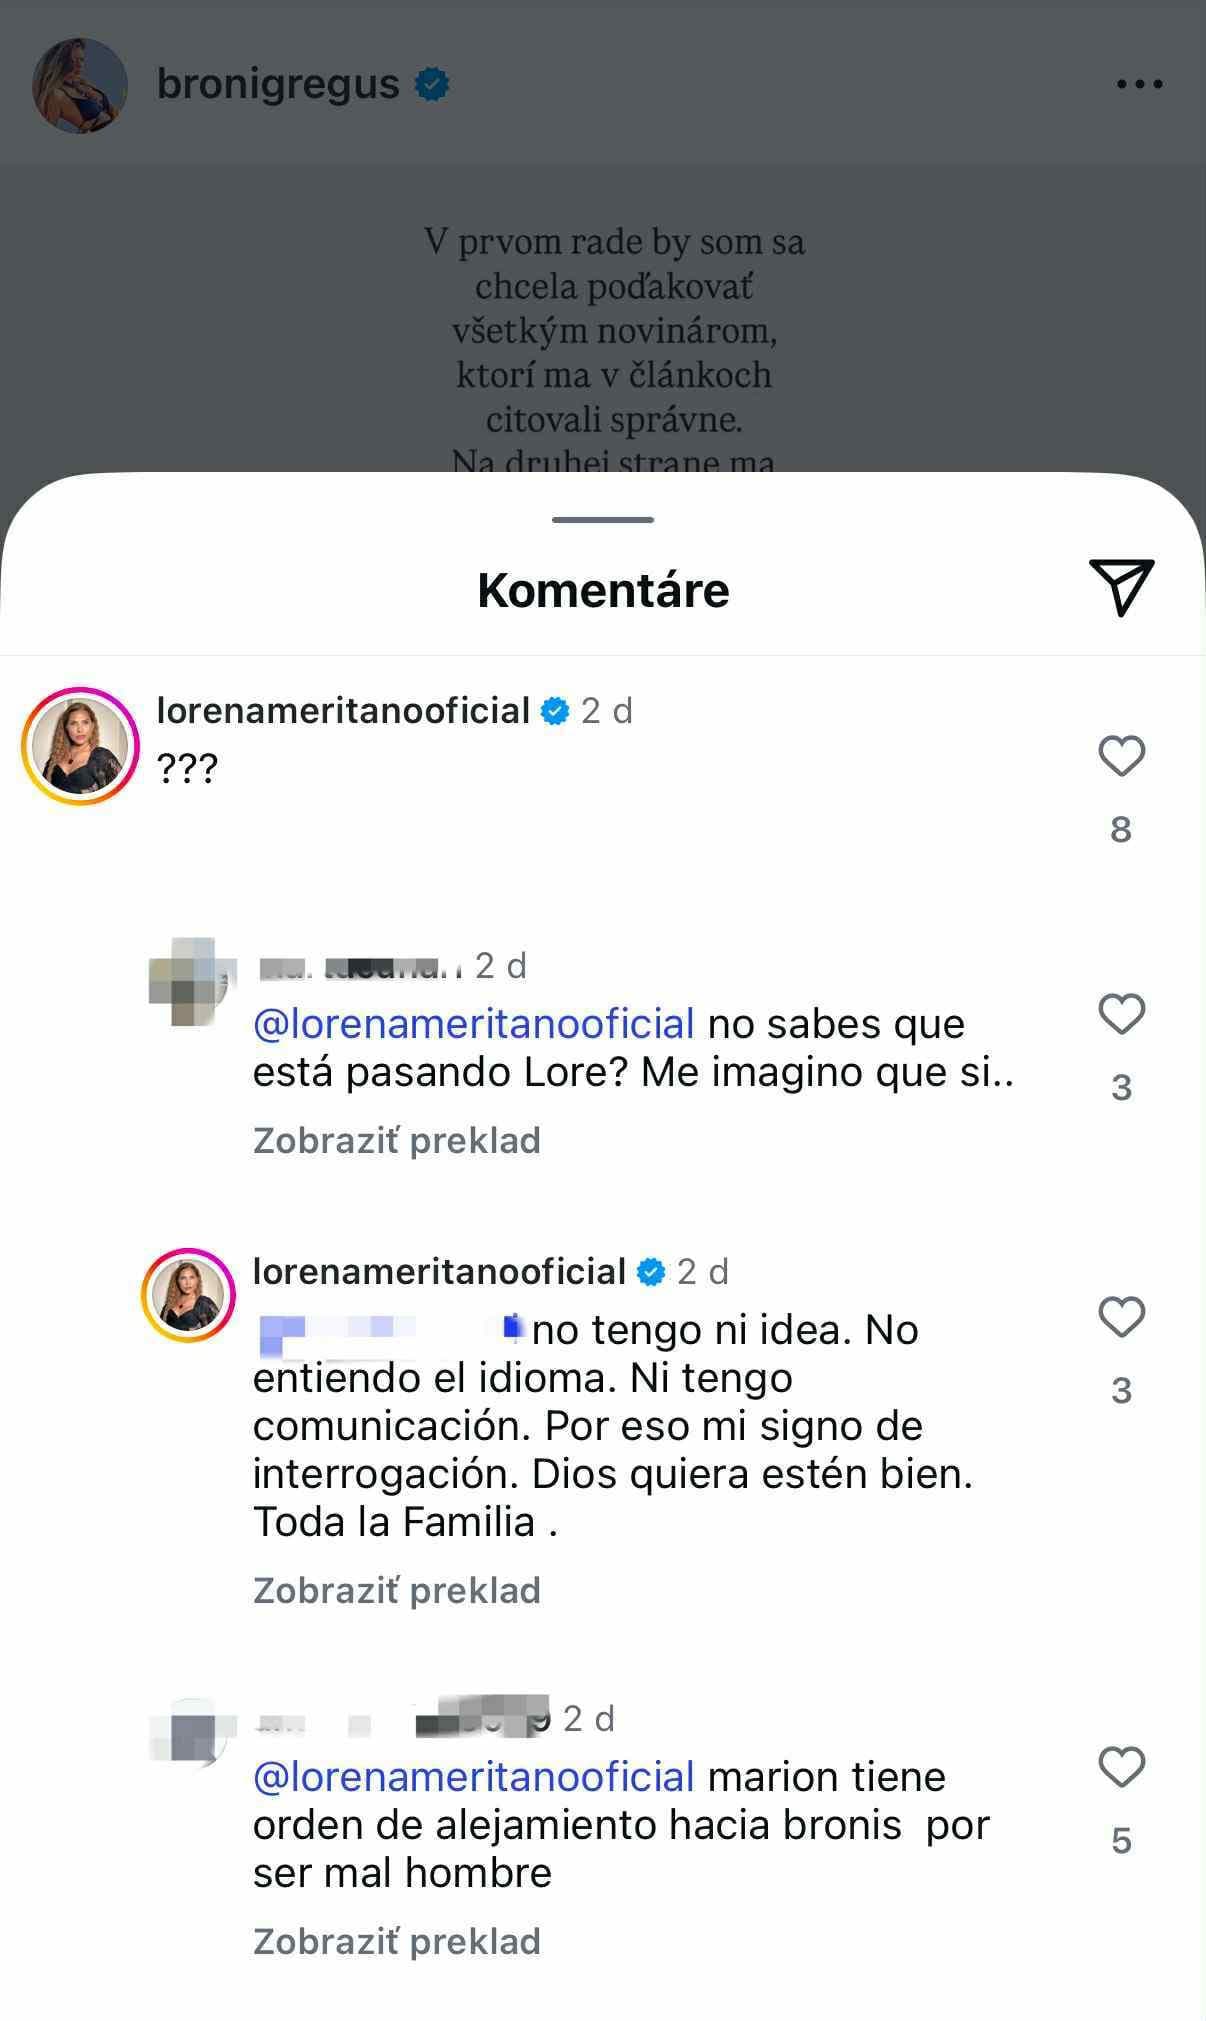Tap the blurred avatar on 'no sabes' reply
The width and height of the screenshot is (1206, 2021).
coord(186,981)
